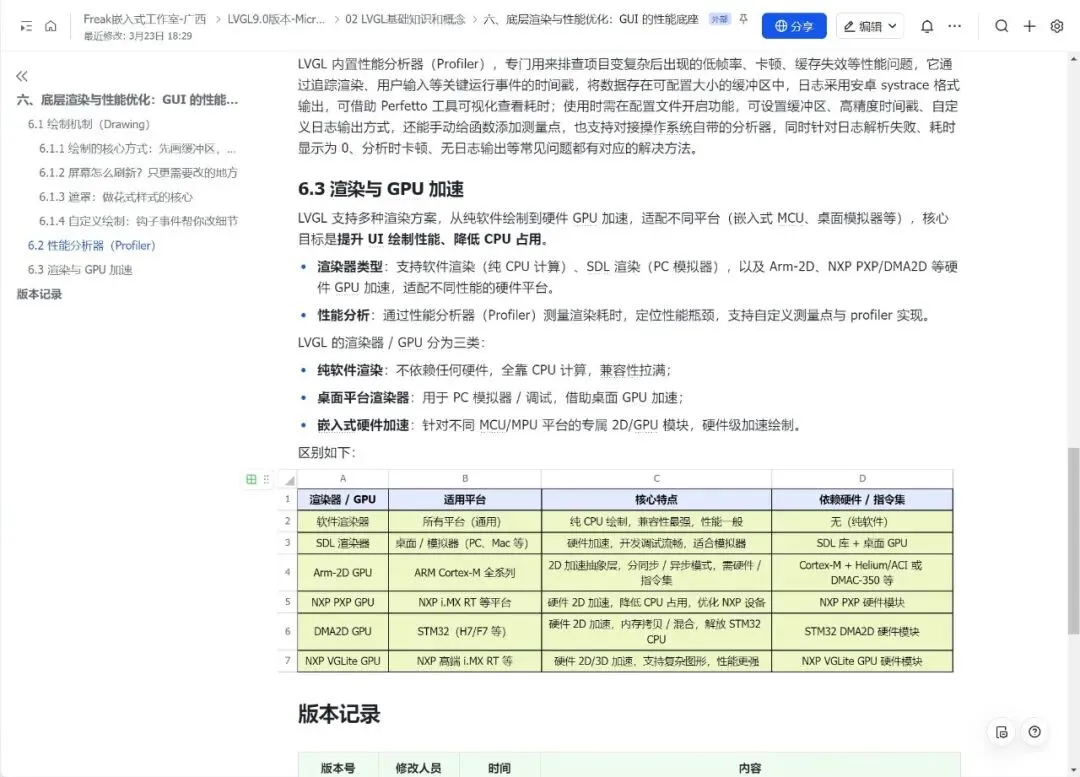Click the scrollbar down arrow

point(1074,770)
